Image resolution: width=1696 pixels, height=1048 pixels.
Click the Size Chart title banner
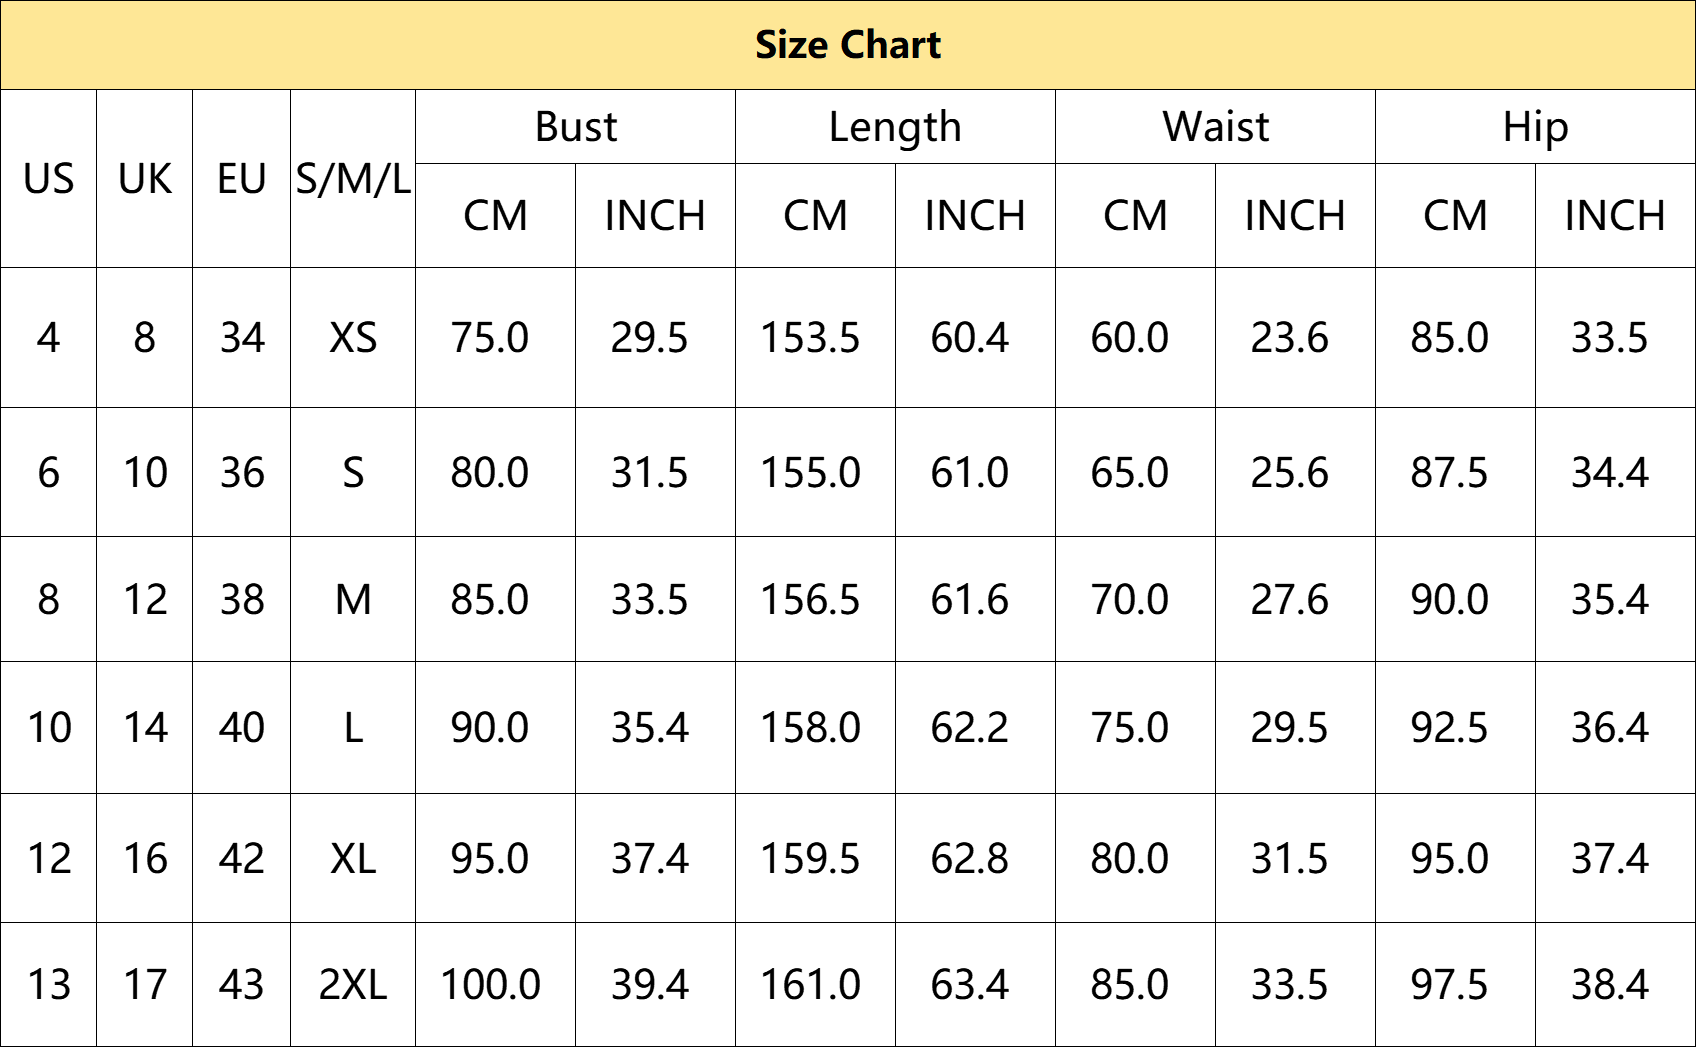point(848,45)
